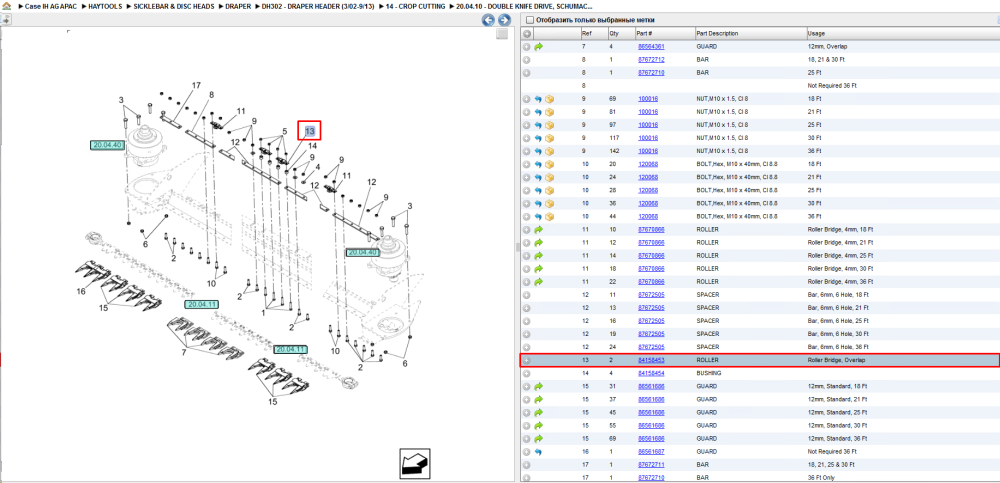Open part number 87672711 link
The image size is (1000, 483).
click(x=651, y=465)
